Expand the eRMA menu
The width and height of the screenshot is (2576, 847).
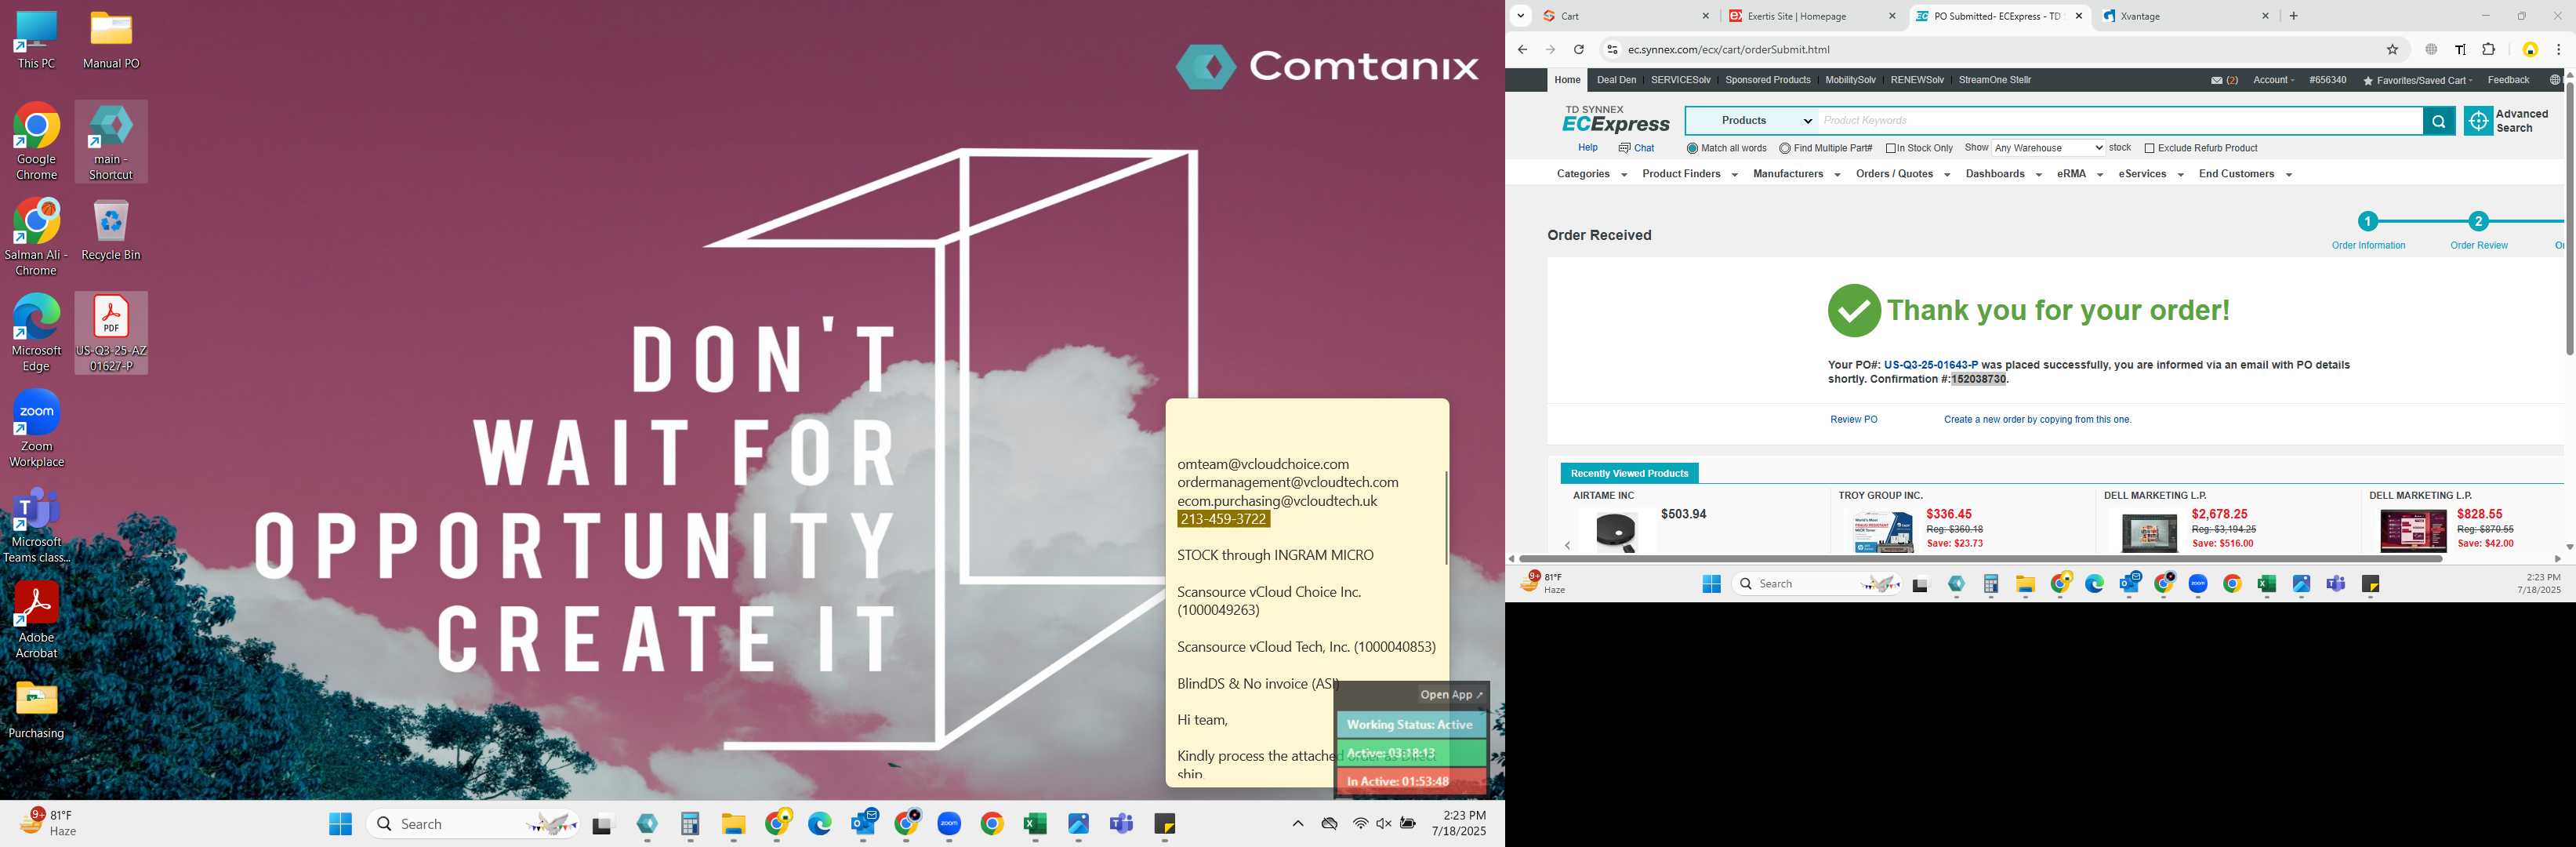[2079, 174]
